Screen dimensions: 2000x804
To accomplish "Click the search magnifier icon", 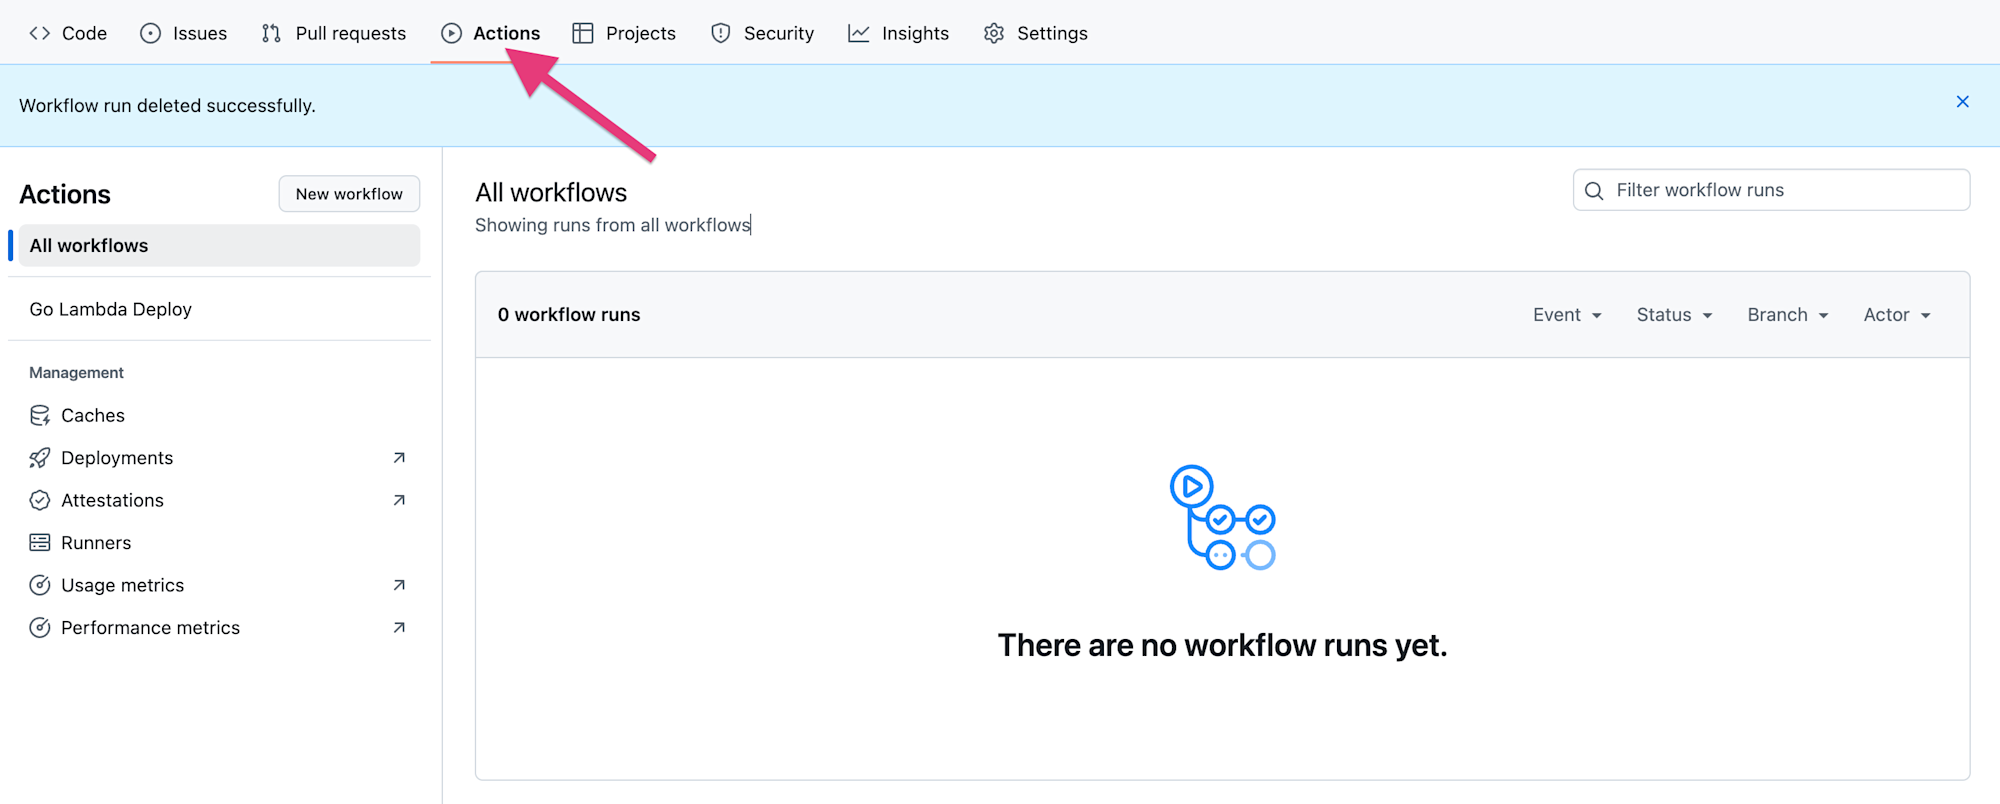I will coord(1594,190).
